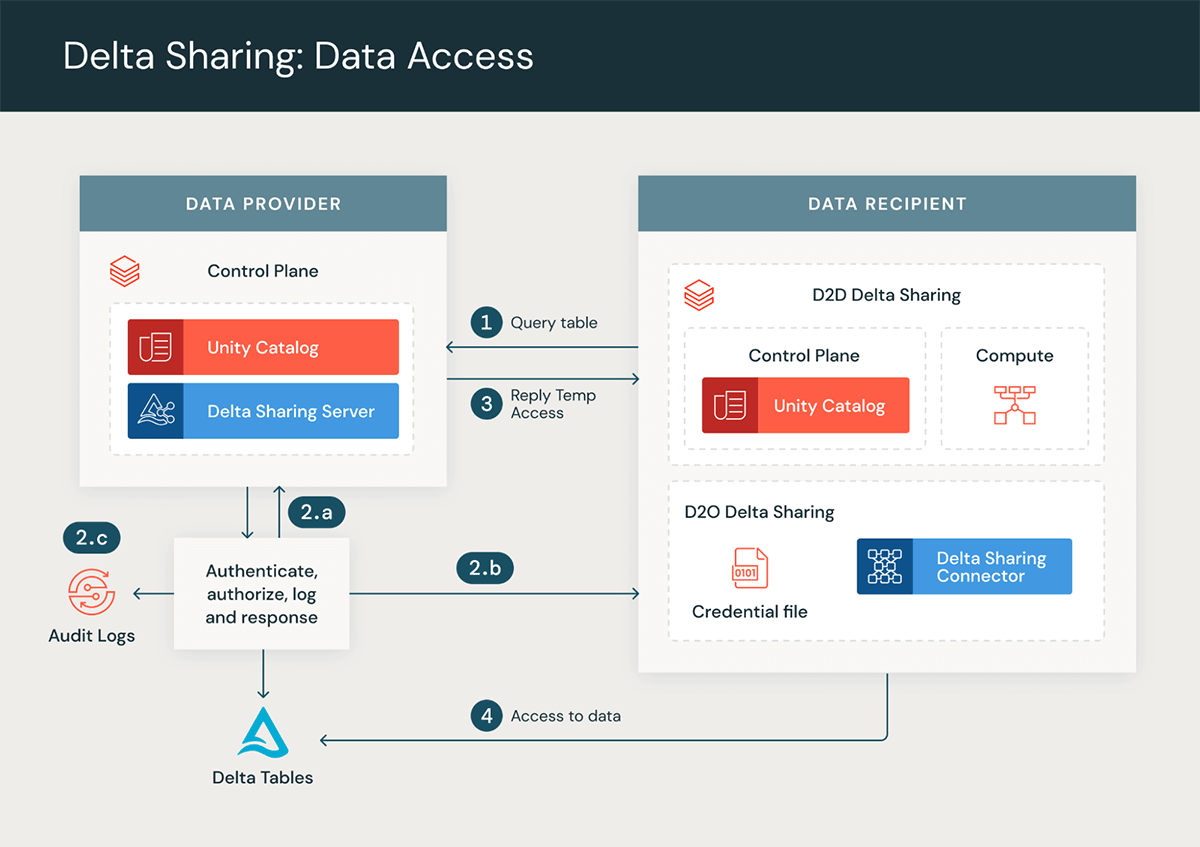This screenshot has width=1200, height=847.
Task: Select the circular Audit Logs icon
Action: (91, 592)
